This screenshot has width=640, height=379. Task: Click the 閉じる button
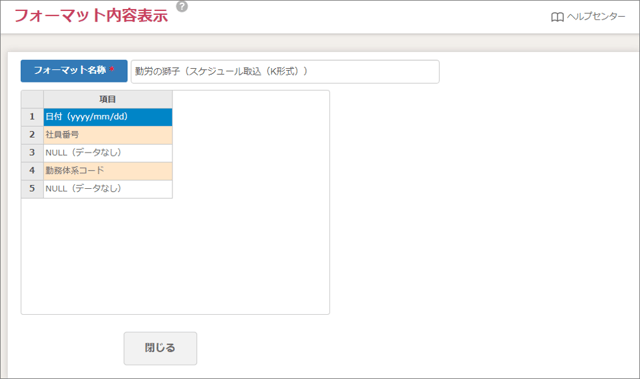click(x=160, y=348)
